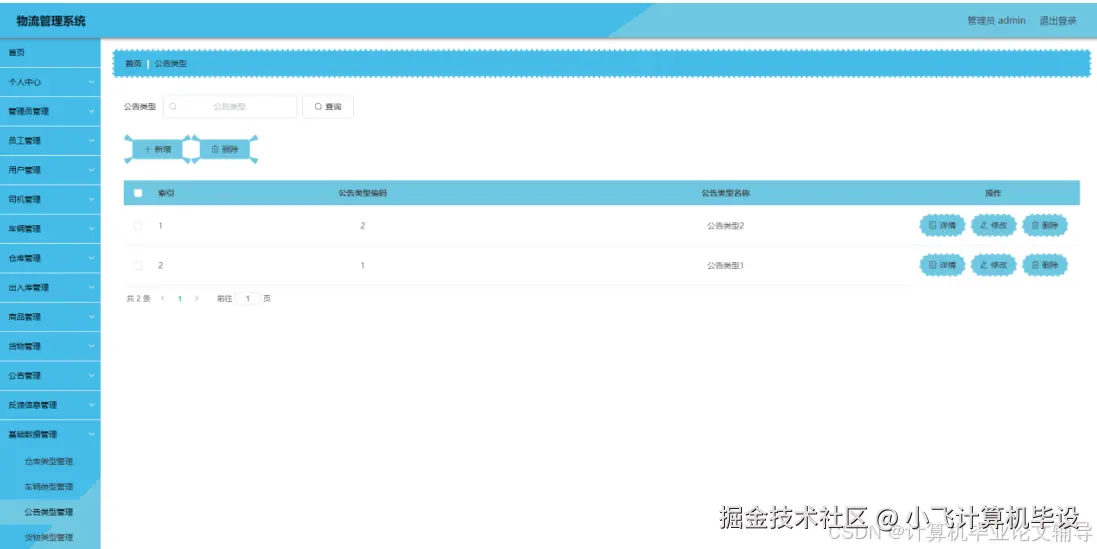Viewport: 1097px width, 549px height.
Task: Expand the 管理员管理 menu
Action: click(50, 111)
